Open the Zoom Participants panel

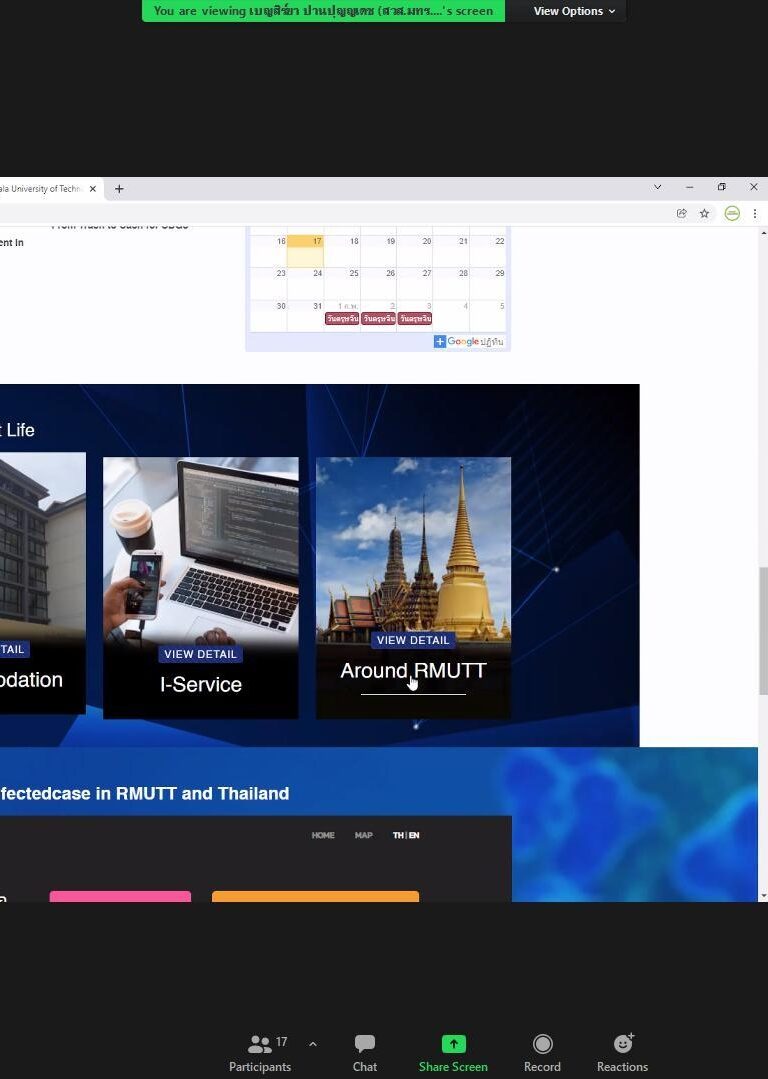(x=259, y=1054)
